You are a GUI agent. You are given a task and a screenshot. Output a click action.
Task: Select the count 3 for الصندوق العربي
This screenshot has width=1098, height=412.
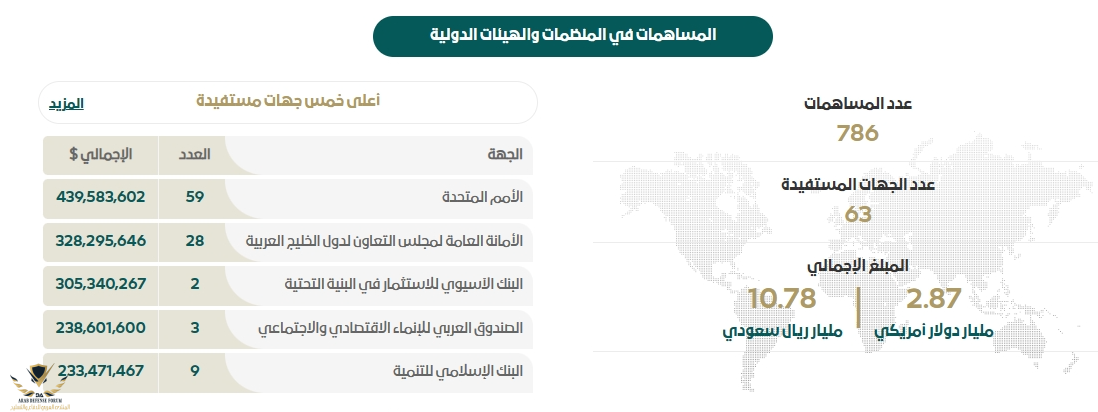coord(195,327)
